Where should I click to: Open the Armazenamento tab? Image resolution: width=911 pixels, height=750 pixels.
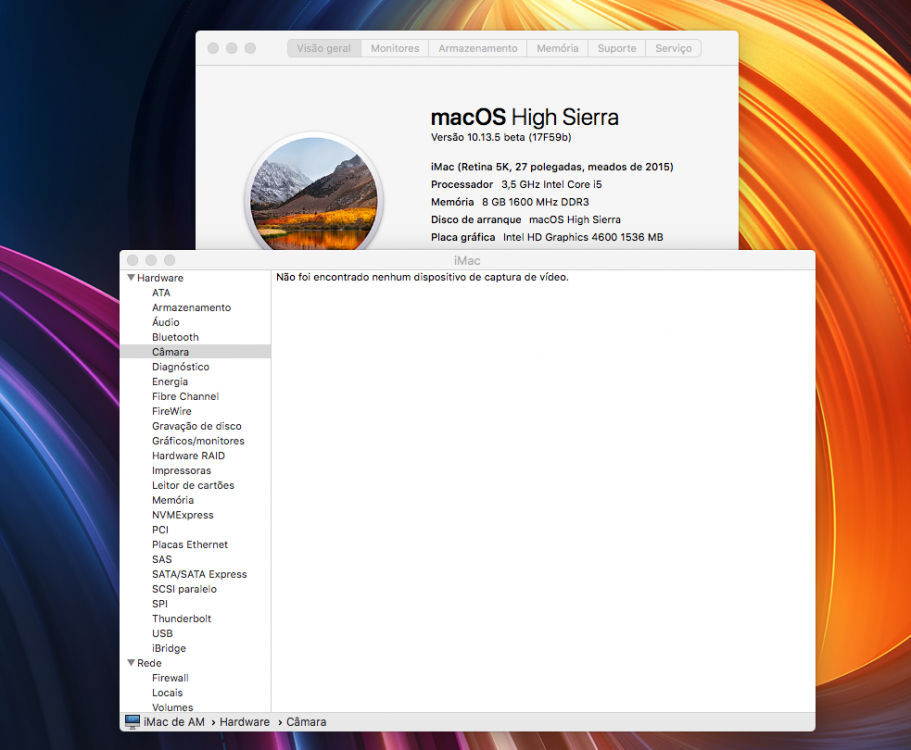(x=478, y=48)
